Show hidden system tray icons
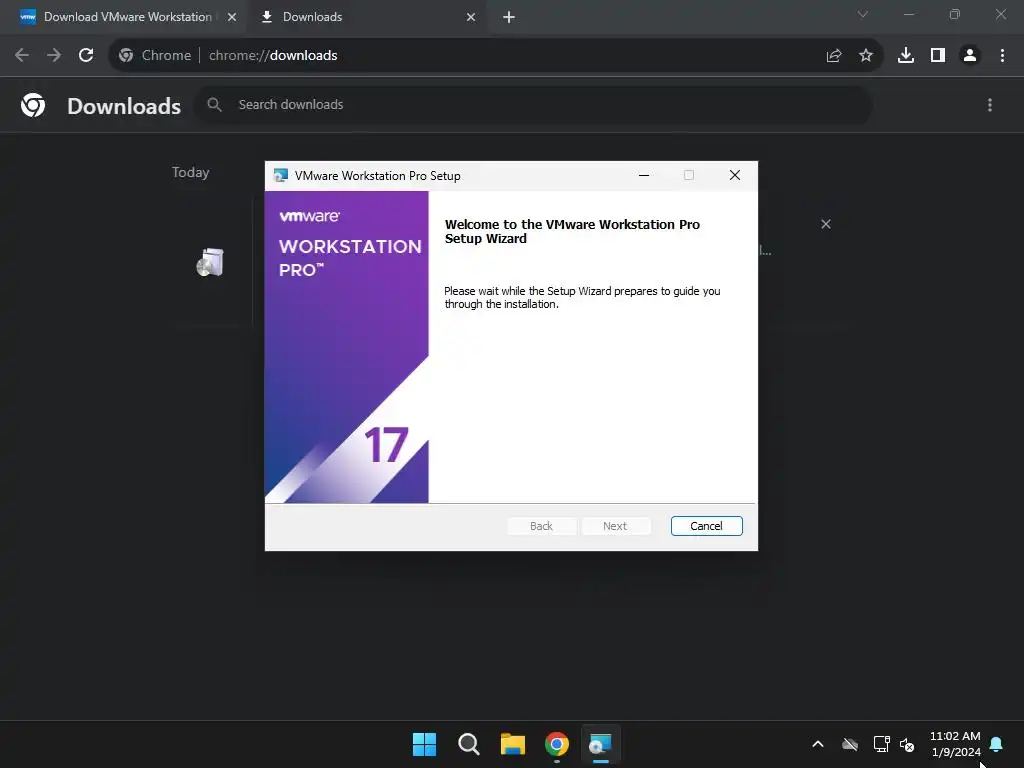 click(818, 744)
